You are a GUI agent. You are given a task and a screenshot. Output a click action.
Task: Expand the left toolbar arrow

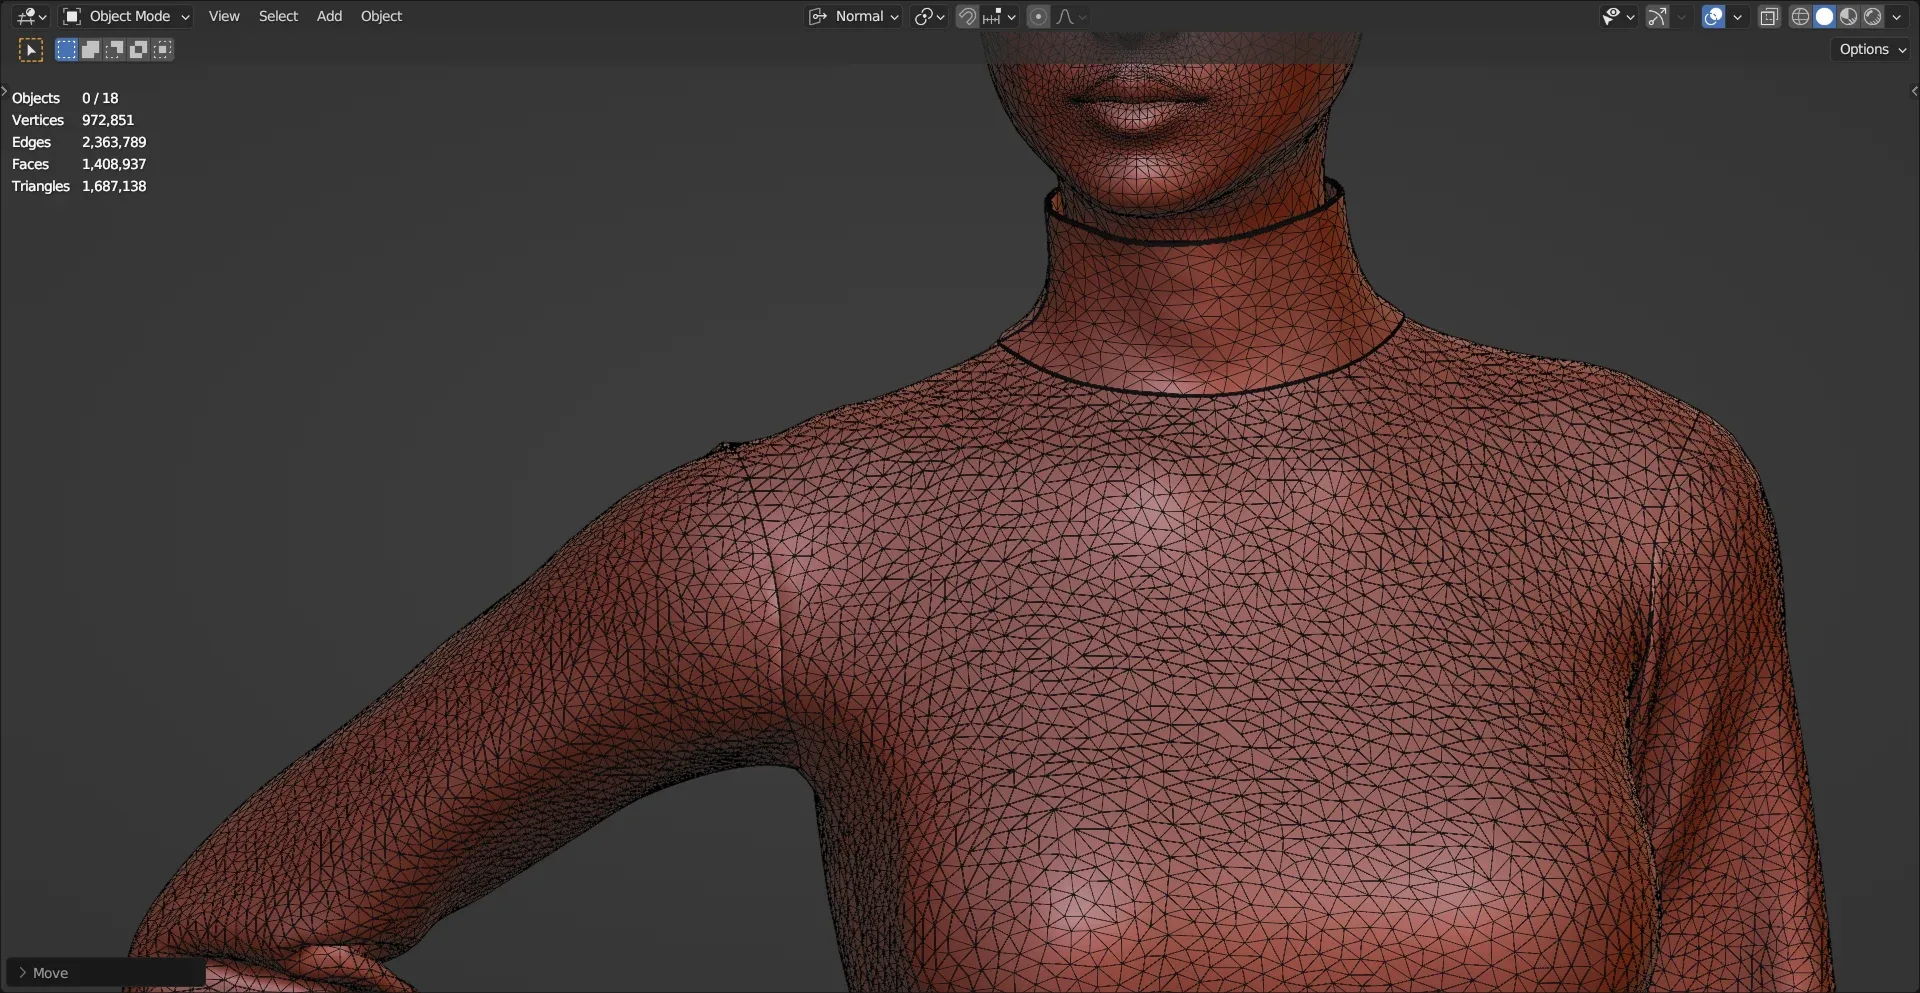[4, 91]
